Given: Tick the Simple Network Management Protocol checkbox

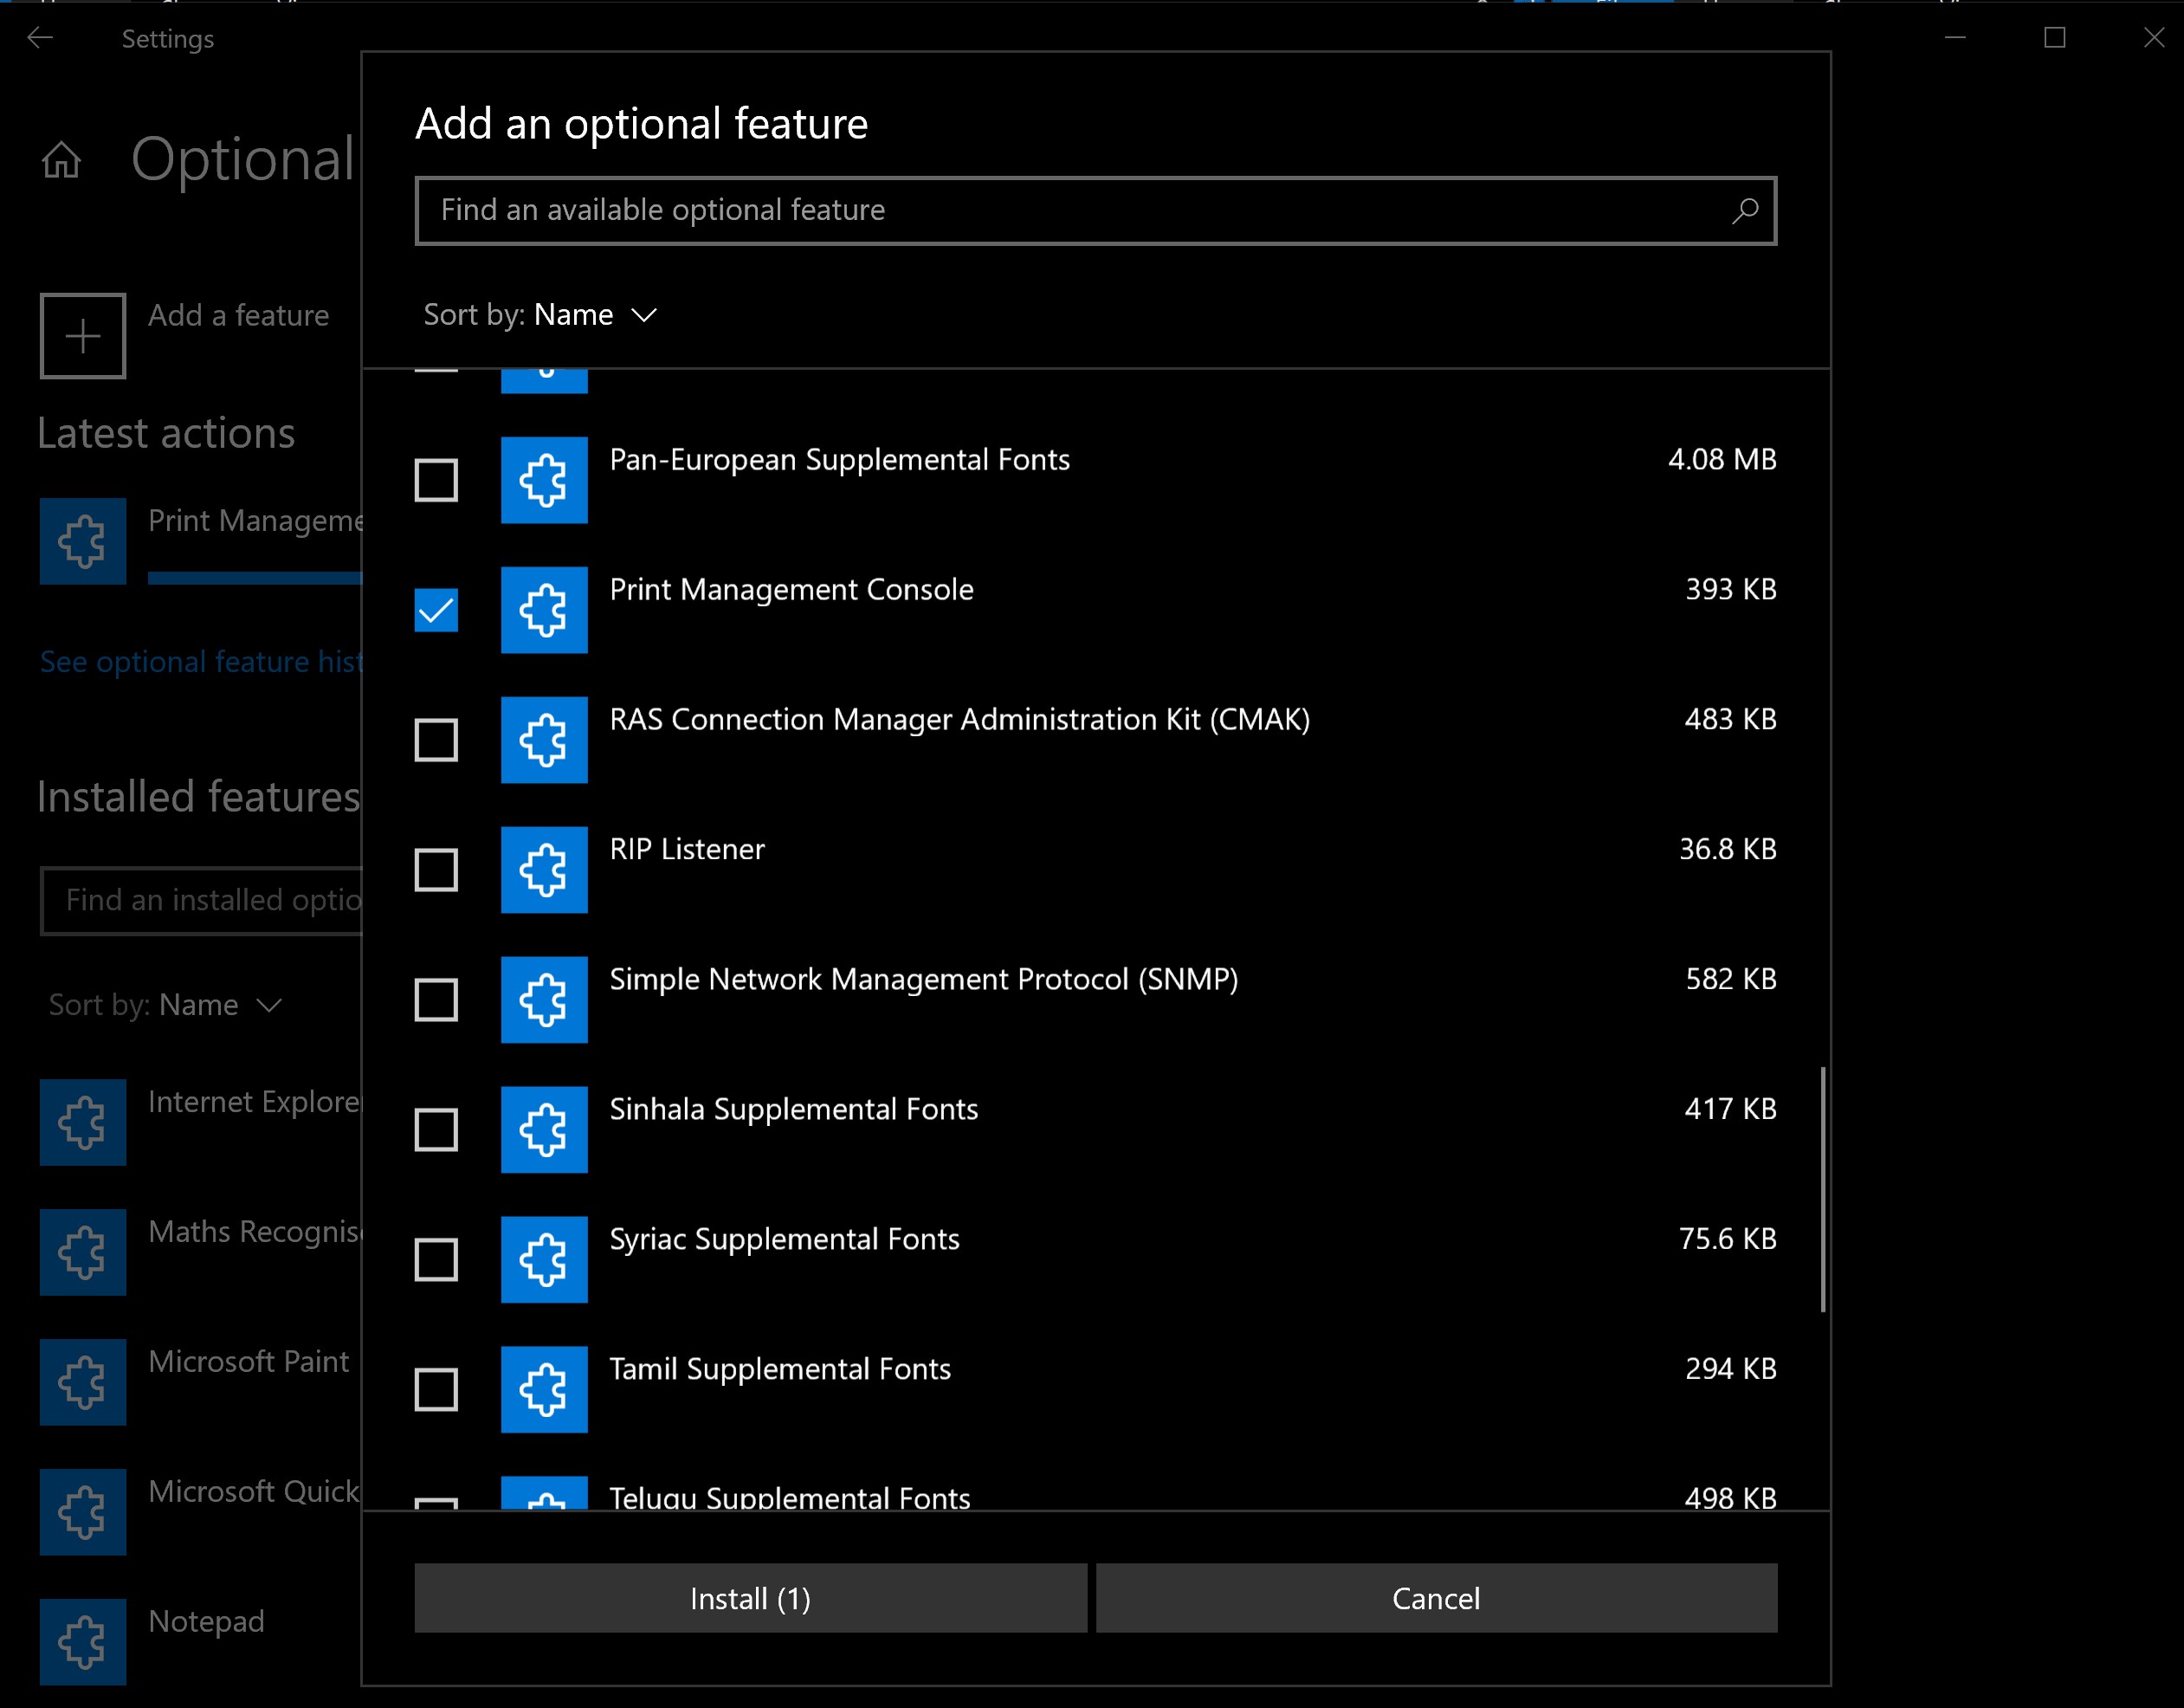Looking at the screenshot, I should pyautogui.click(x=436, y=999).
